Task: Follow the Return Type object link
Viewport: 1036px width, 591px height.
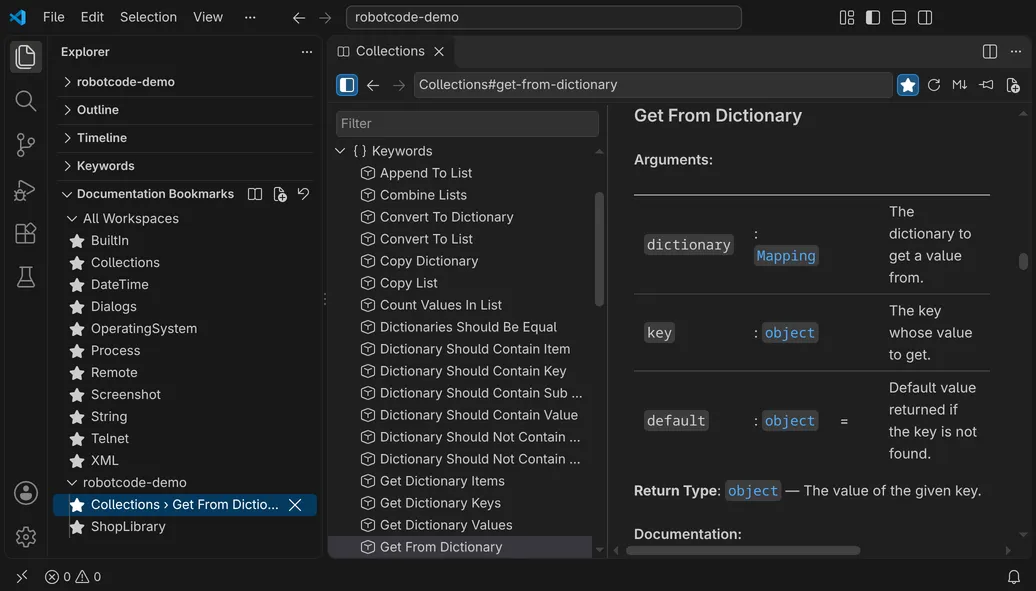Action: tap(753, 491)
